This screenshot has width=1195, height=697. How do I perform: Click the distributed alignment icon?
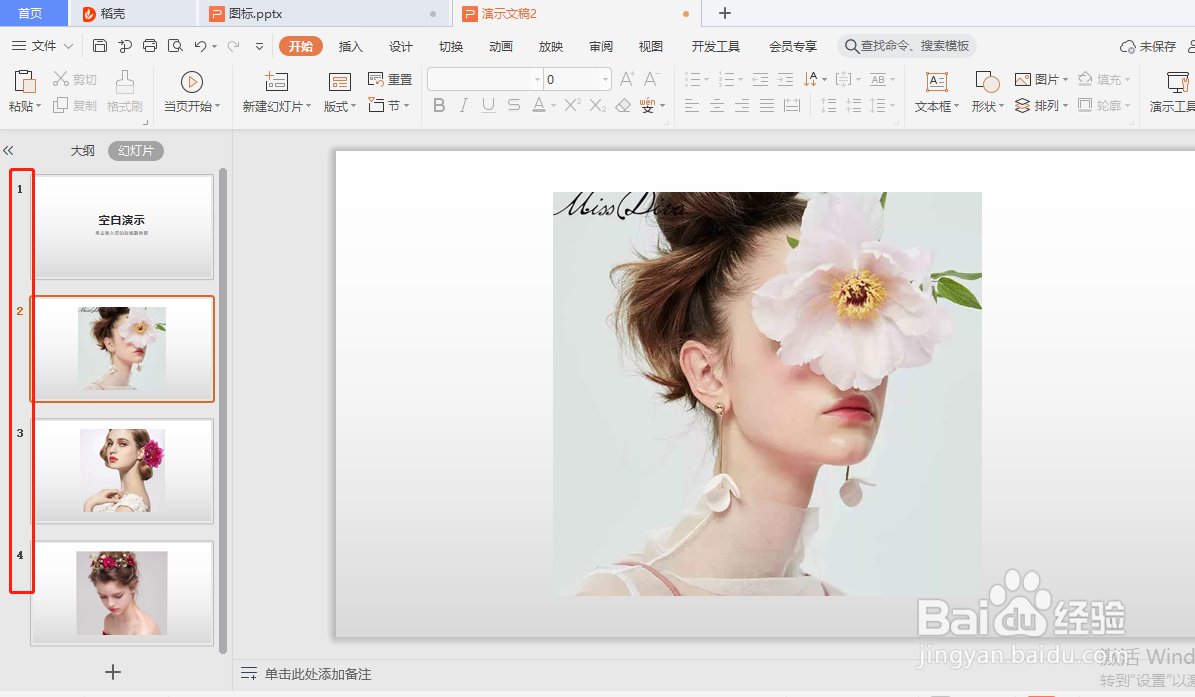793,105
